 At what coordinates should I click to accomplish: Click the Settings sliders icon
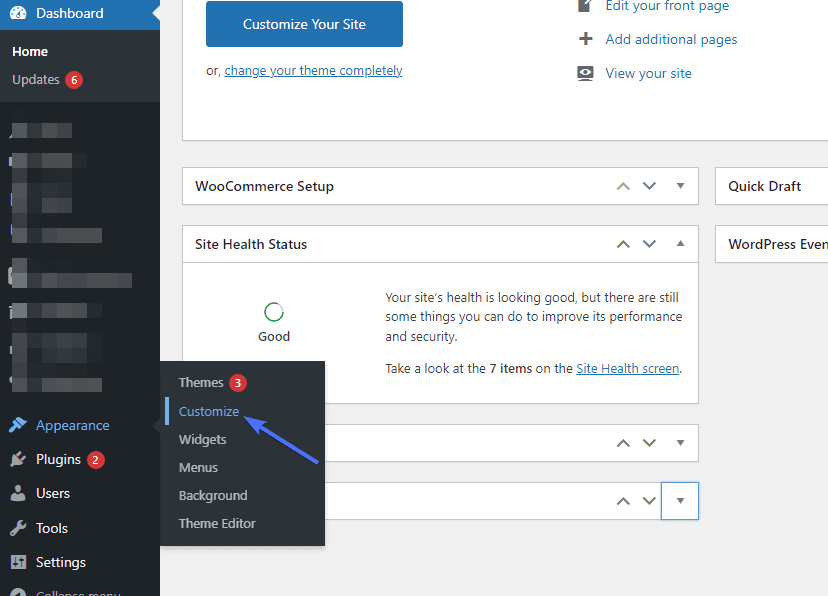coord(18,562)
